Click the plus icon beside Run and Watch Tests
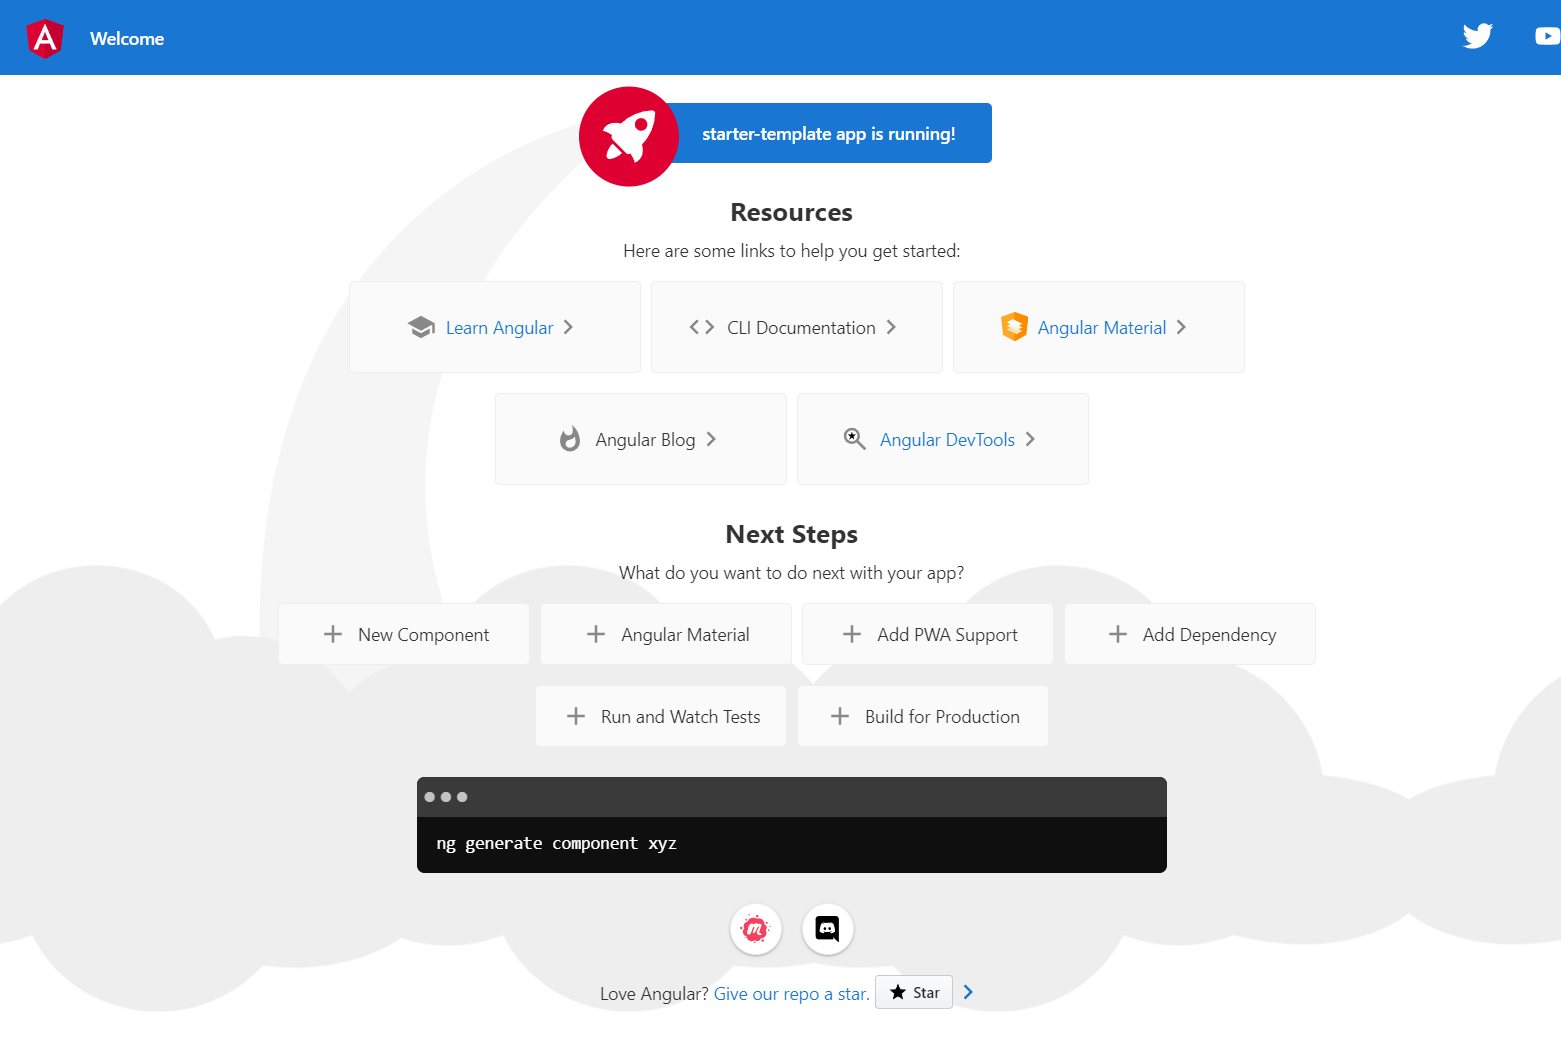Viewport: 1561px width, 1049px height. pos(576,716)
